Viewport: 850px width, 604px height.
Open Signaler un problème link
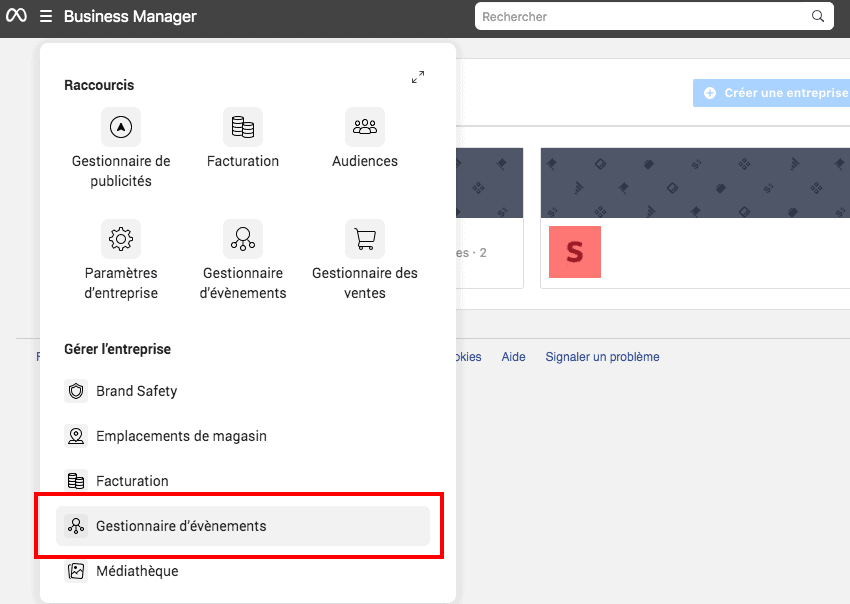click(x=602, y=357)
